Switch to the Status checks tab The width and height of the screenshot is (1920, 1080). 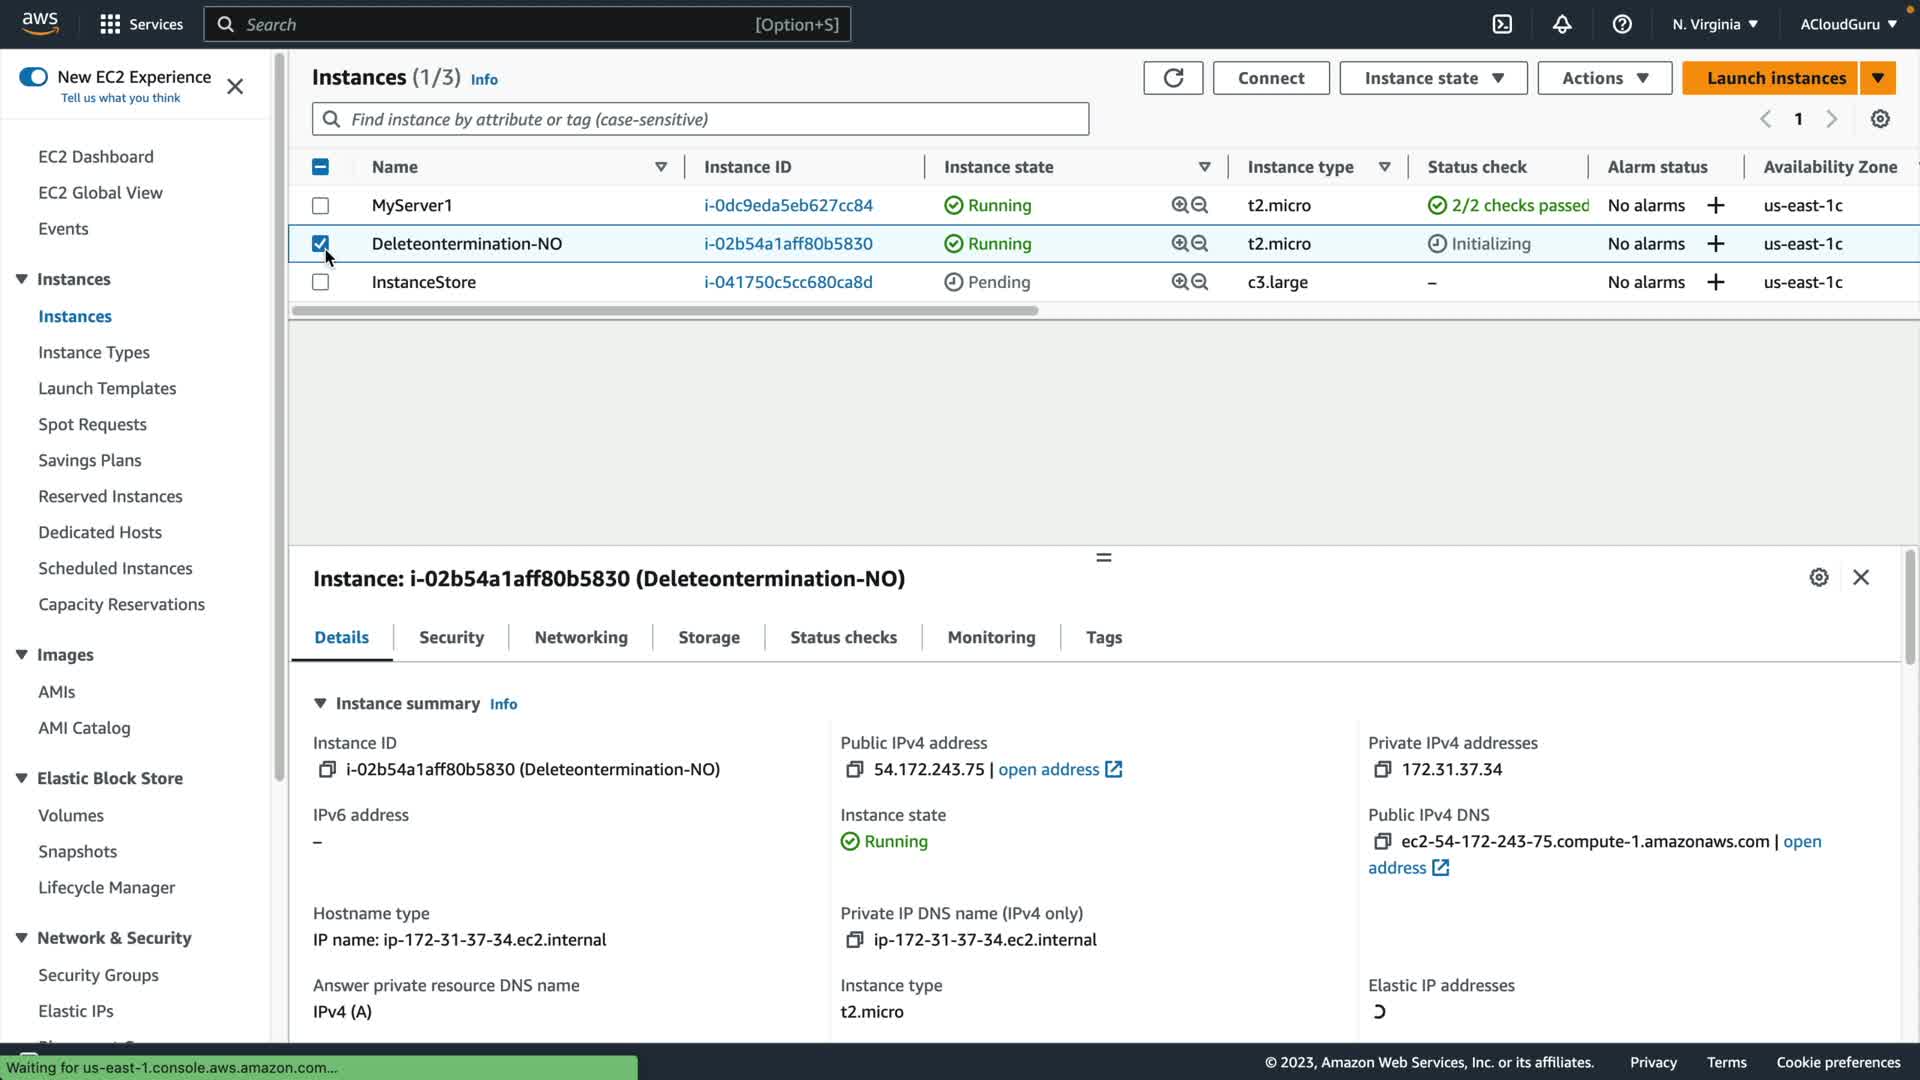pos(843,637)
